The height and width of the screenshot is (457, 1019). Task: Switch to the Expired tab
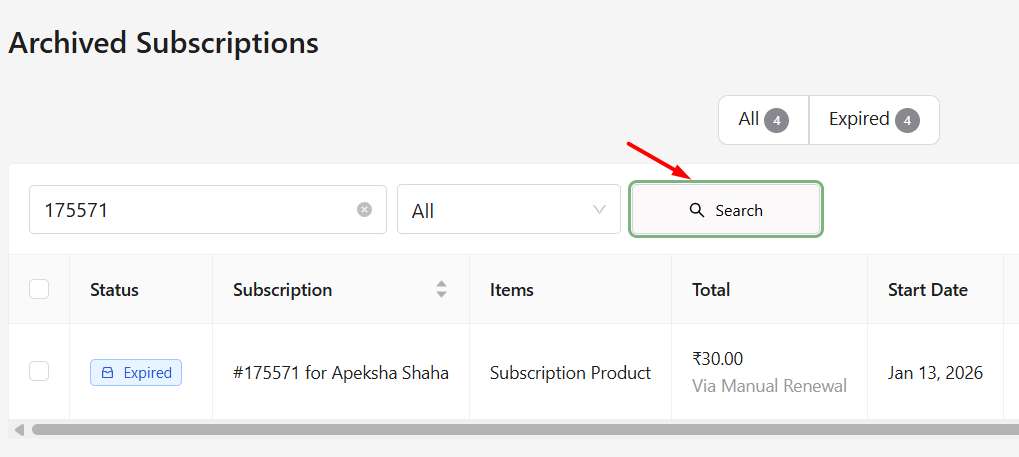click(x=873, y=120)
